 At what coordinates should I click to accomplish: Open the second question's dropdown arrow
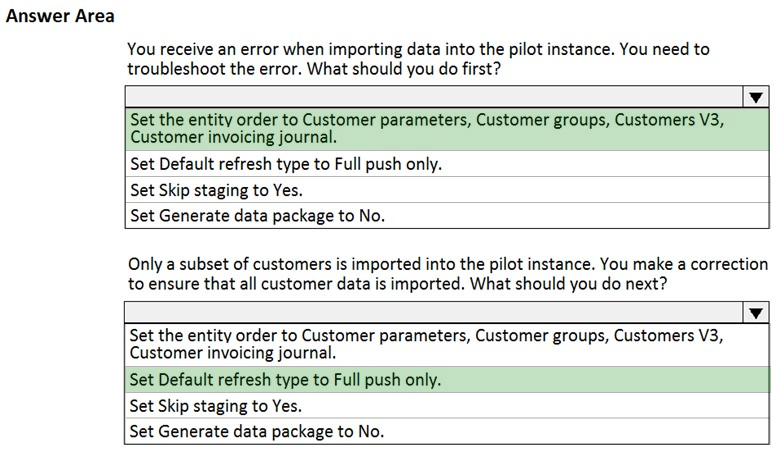point(756,313)
